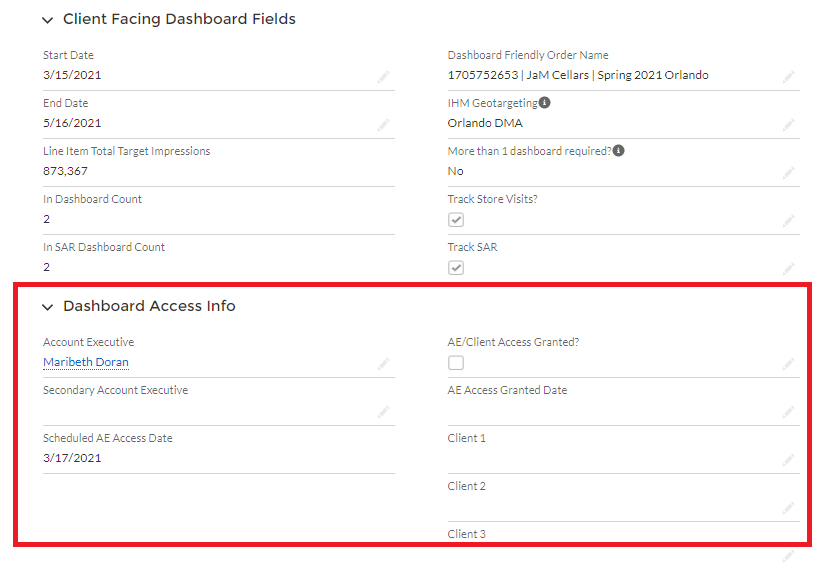
Task: Toggle the Track SAR checkbox
Action: pyautogui.click(x=456, y=268)
